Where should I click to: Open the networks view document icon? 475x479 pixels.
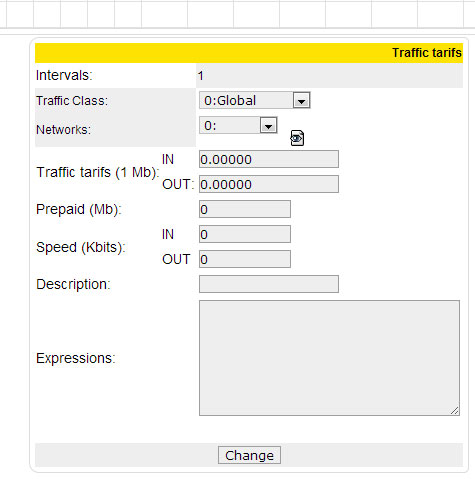coord(297,138)
